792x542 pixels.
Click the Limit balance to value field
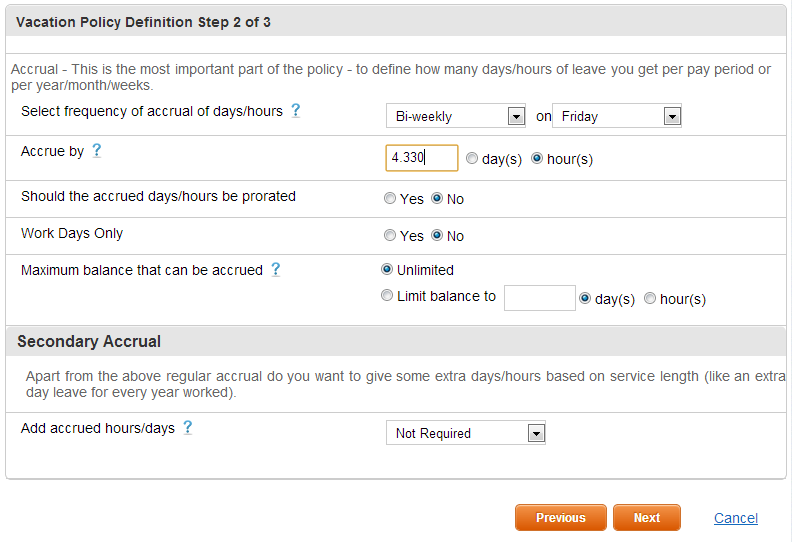539,298
